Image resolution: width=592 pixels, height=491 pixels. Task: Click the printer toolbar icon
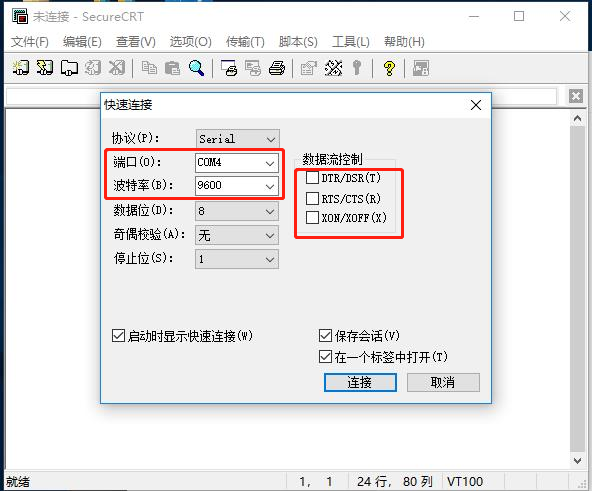point(277,68)
